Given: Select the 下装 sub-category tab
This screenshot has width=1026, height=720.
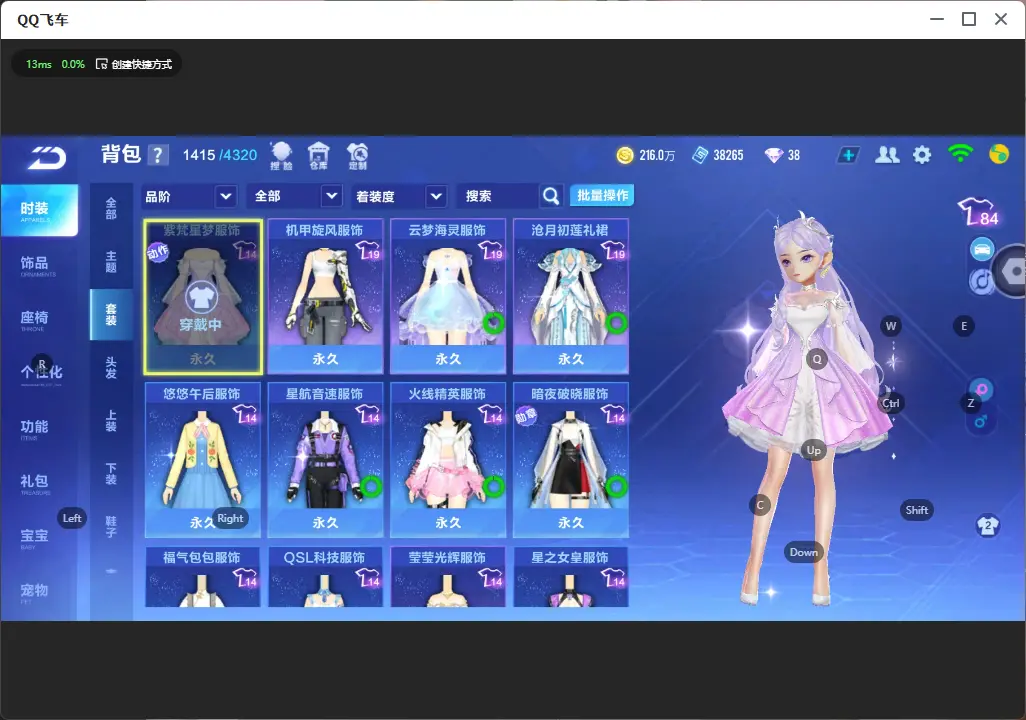Looking at the screenshot, I should coord(111,474).
